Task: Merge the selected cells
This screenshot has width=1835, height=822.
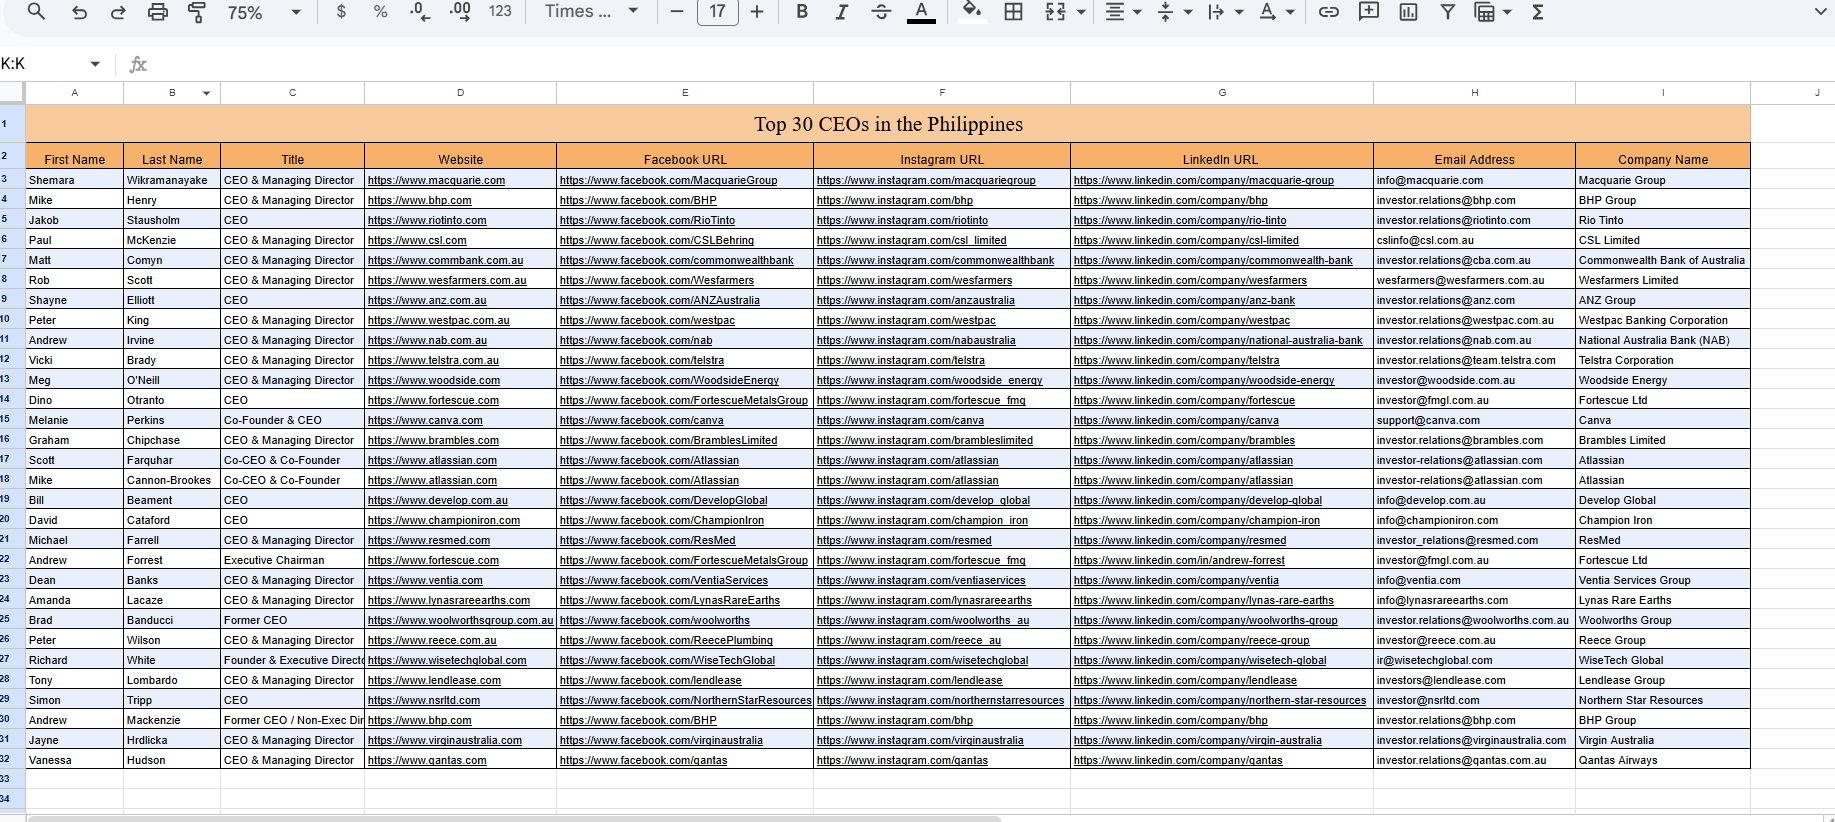Action: point(1055,12)
